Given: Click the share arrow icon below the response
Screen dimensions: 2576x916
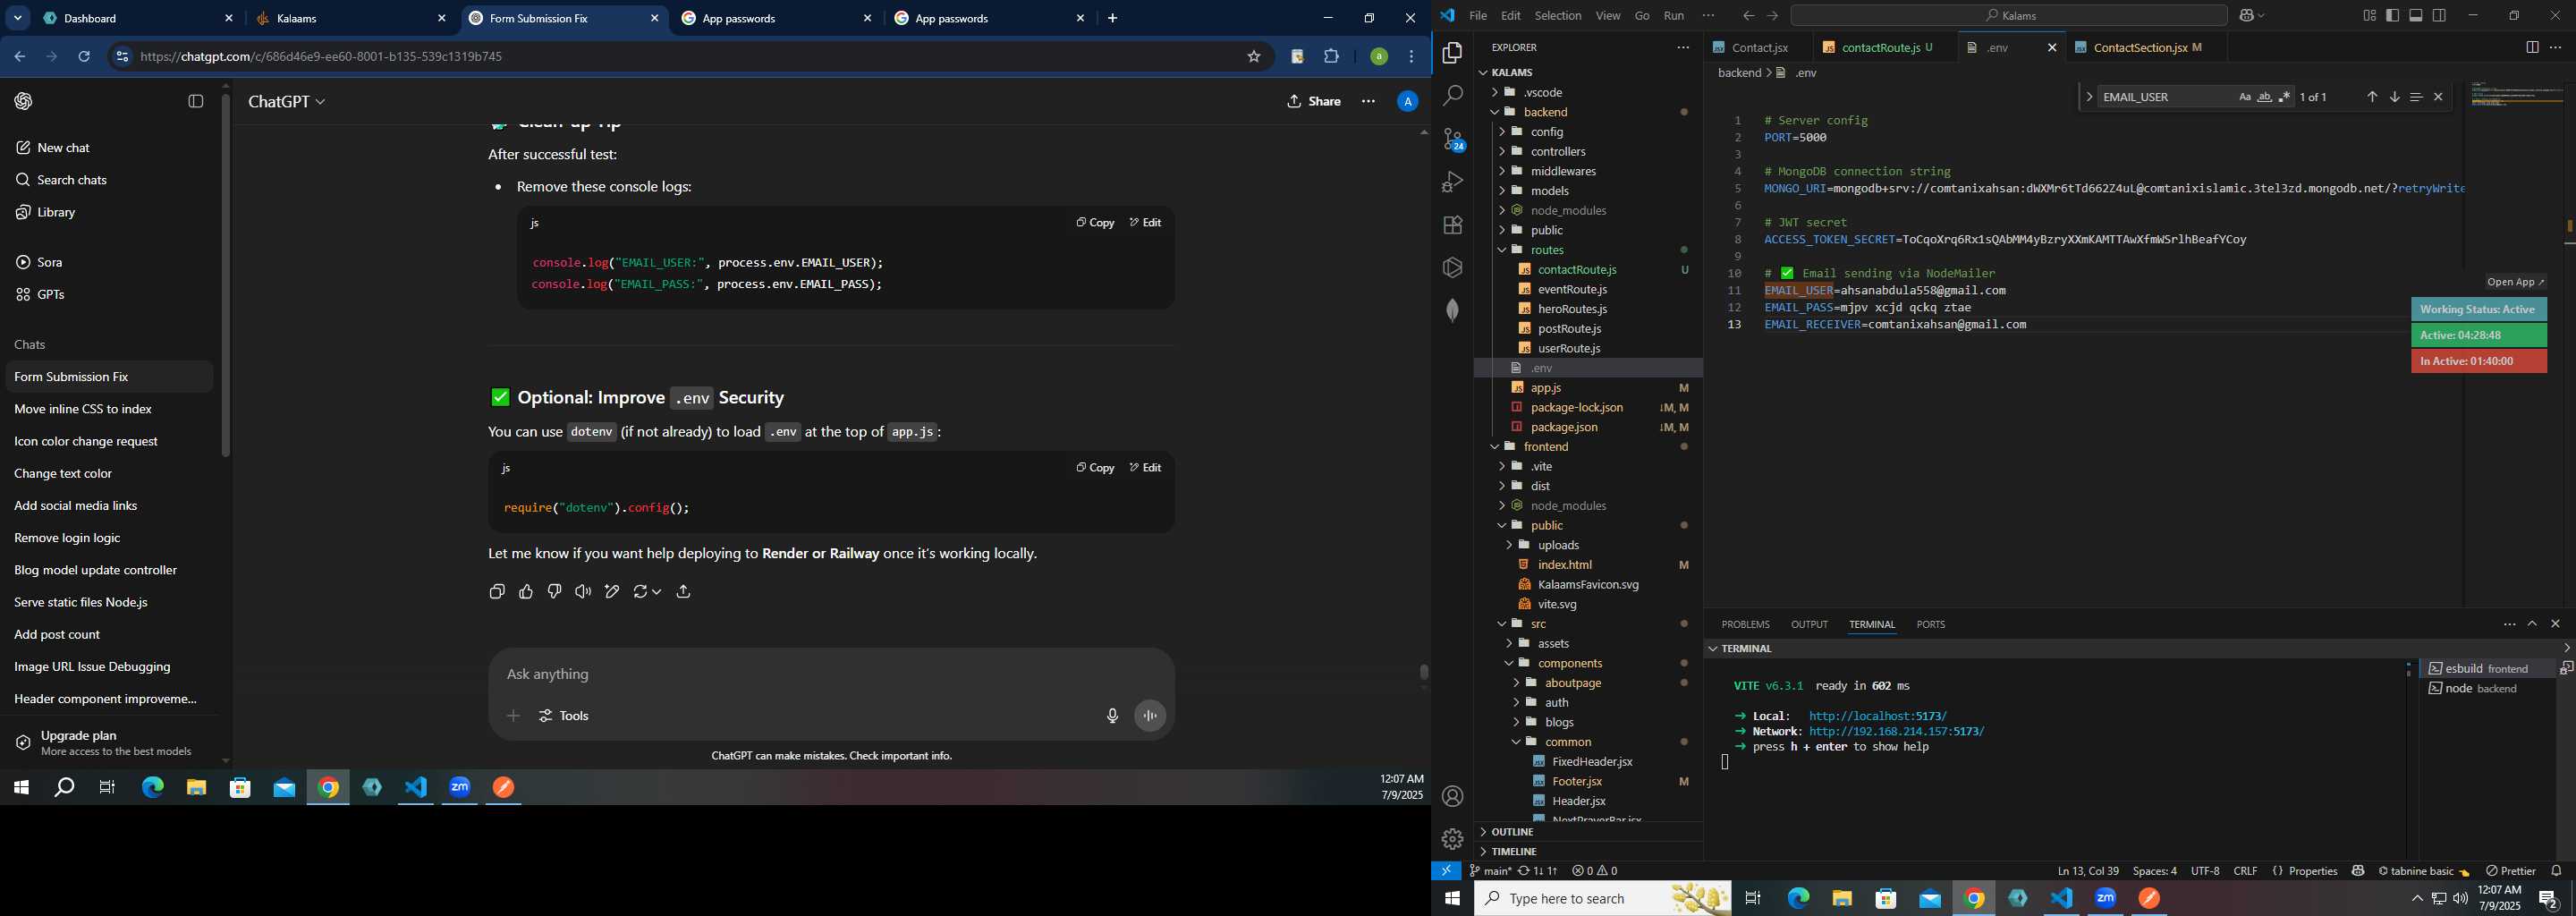Looking at the screenshot, I should pos(684,592).
